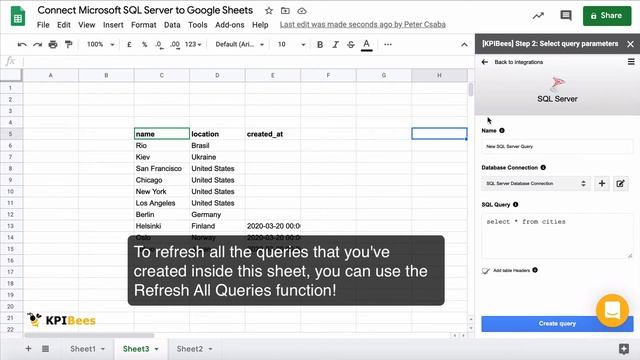Edit selected database connection
The image size is (640, 360).
pyautogui.click(x=620, y=184)
